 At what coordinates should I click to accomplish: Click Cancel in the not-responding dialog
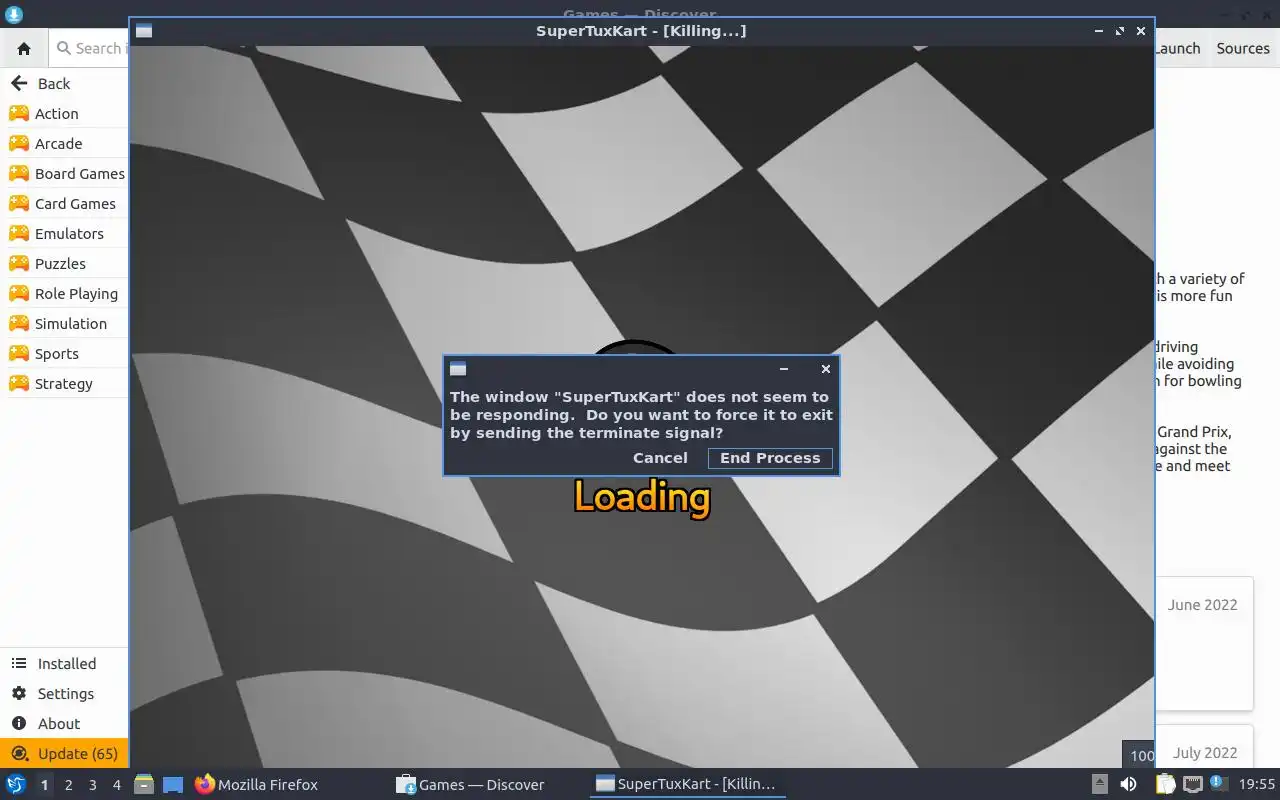660,458
